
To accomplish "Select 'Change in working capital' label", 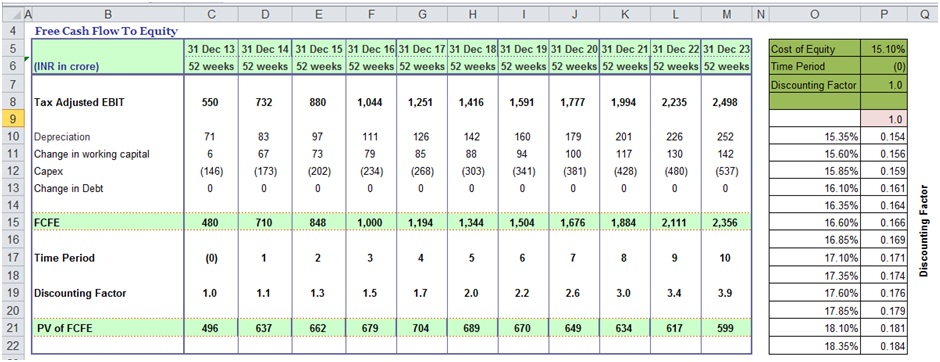I will click(108, 154).
